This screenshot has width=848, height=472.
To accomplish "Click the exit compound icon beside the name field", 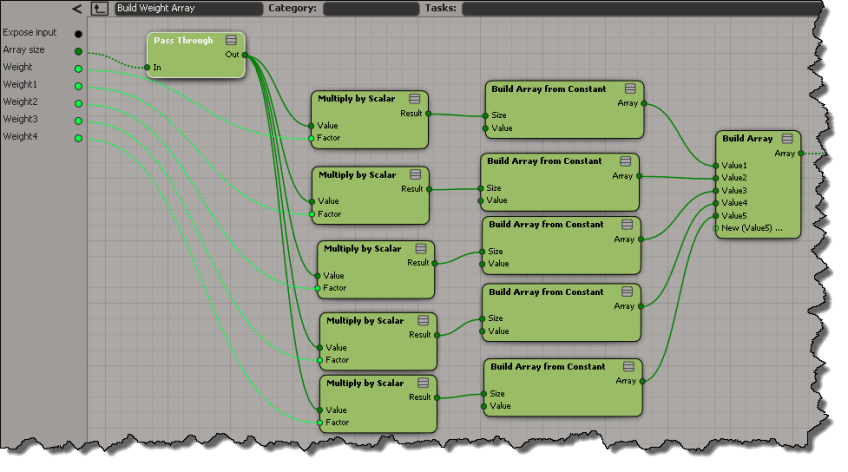I will tap(99, 8).
